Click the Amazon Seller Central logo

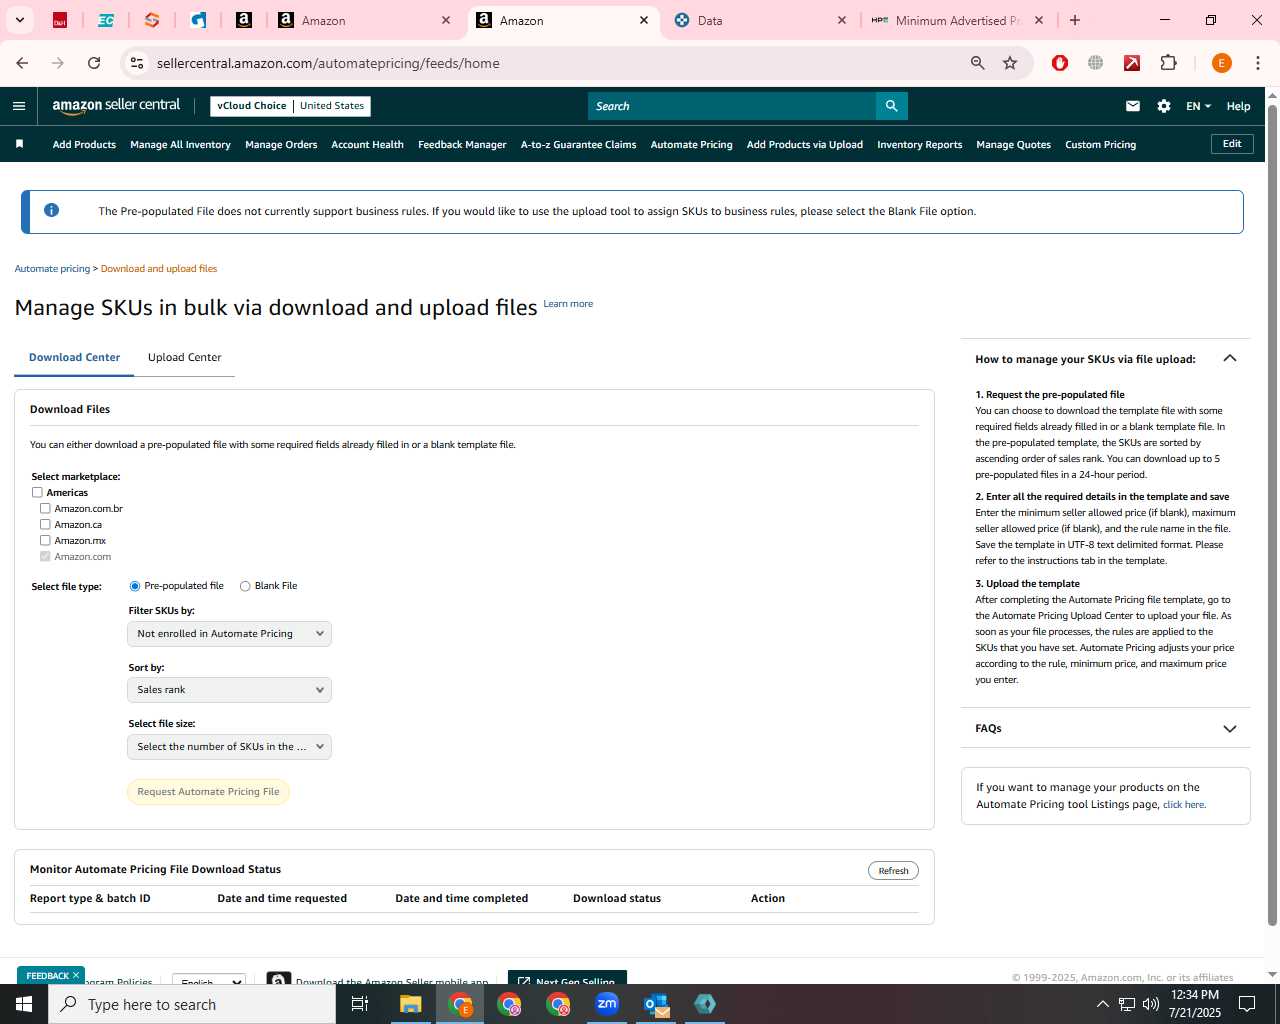(116, 106)
